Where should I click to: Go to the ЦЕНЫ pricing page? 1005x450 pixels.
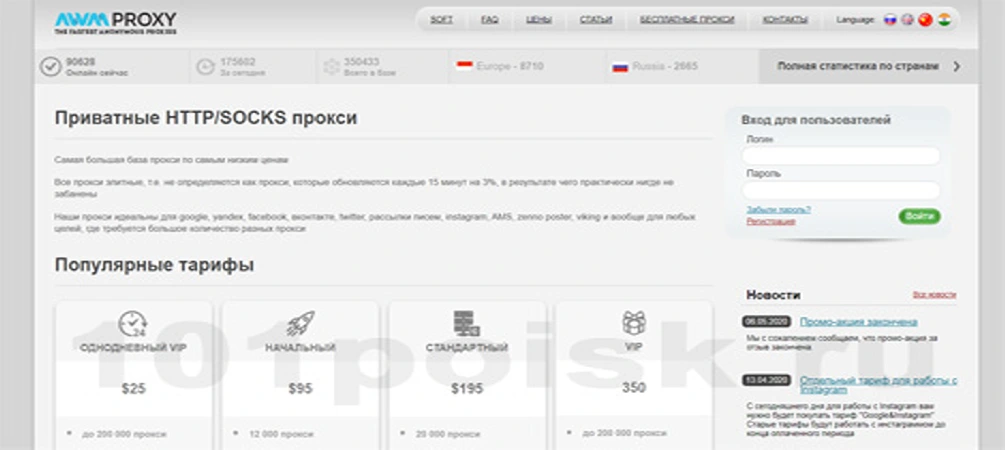[x=539, y=20]
